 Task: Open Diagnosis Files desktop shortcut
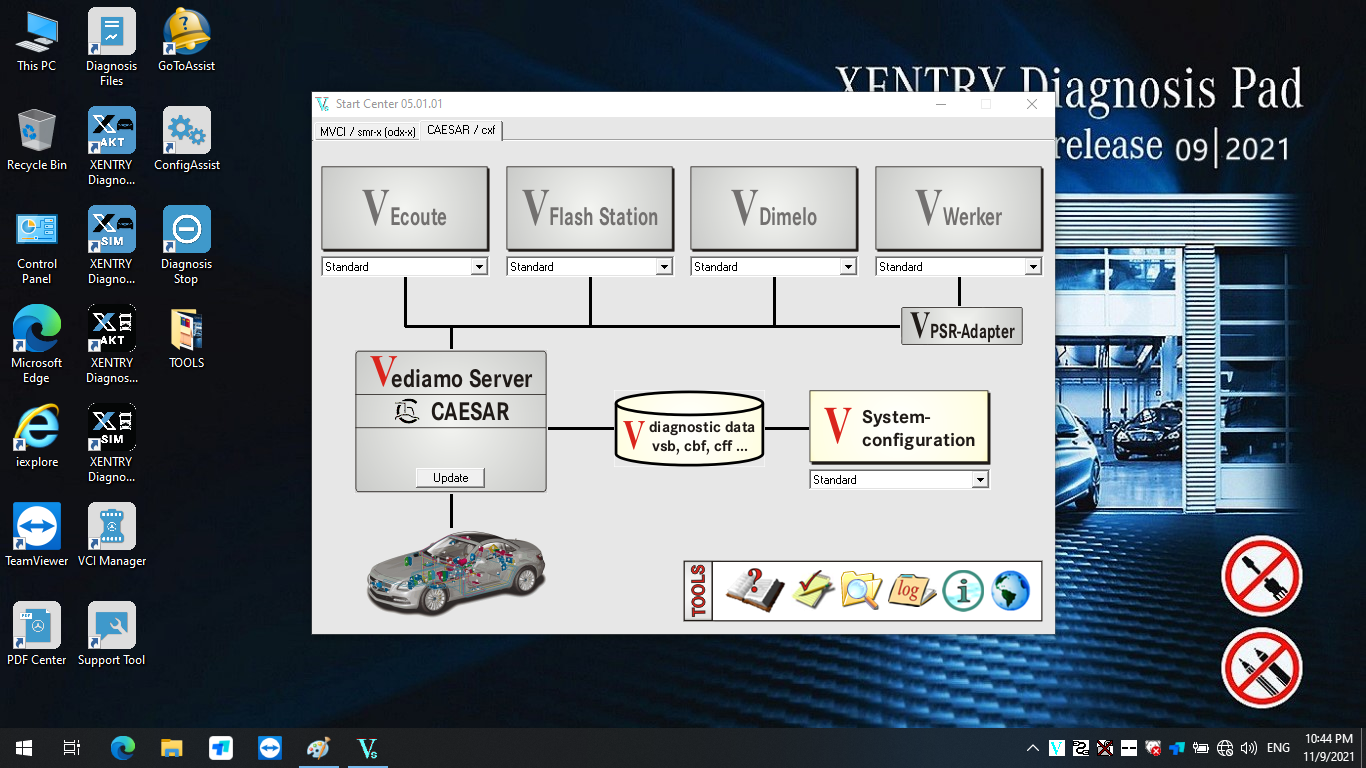pyautogui.click(x=111, y=46)
